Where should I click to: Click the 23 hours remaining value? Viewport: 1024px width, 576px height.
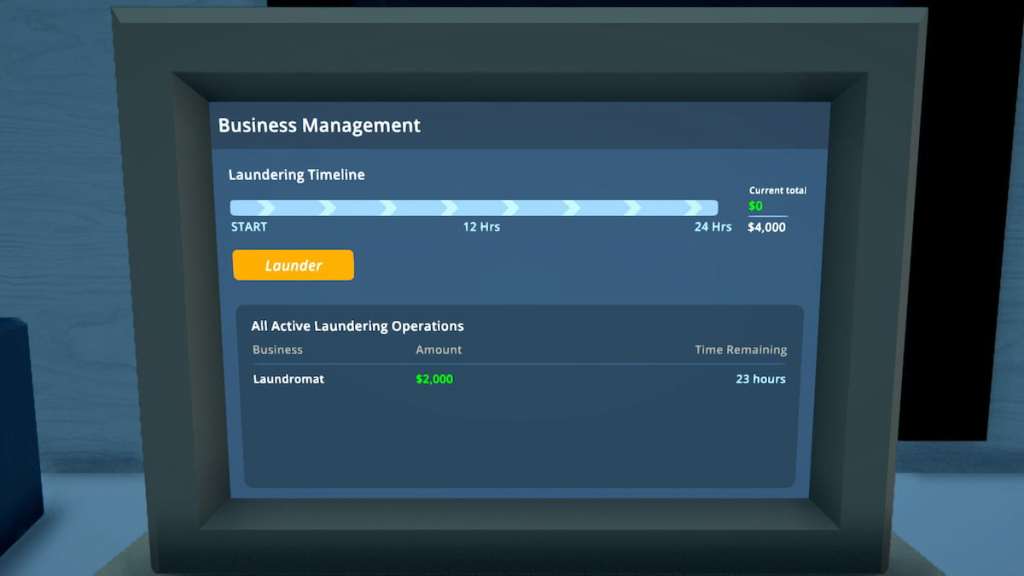tap(761, 379)
